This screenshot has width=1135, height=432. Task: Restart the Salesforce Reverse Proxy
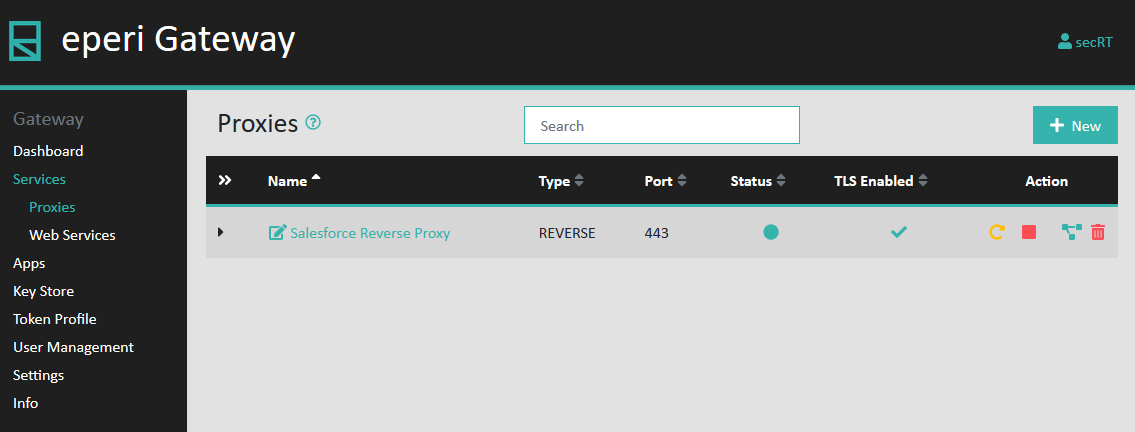(x=997, y=232)
